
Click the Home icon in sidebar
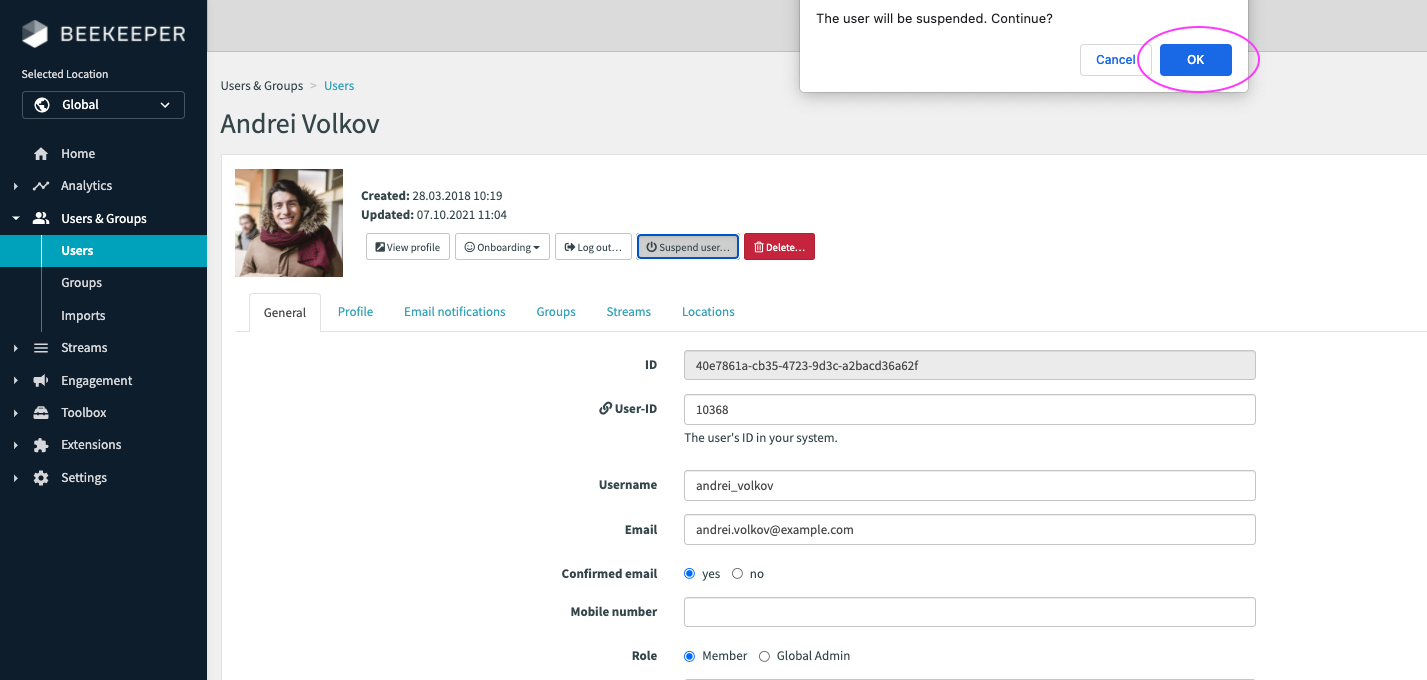point(40,153)
